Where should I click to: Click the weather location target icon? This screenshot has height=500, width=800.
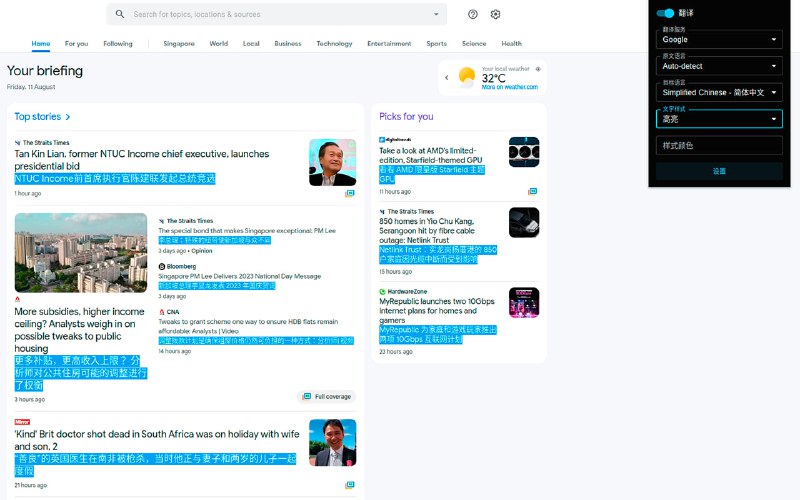click(x=538, y=69)
